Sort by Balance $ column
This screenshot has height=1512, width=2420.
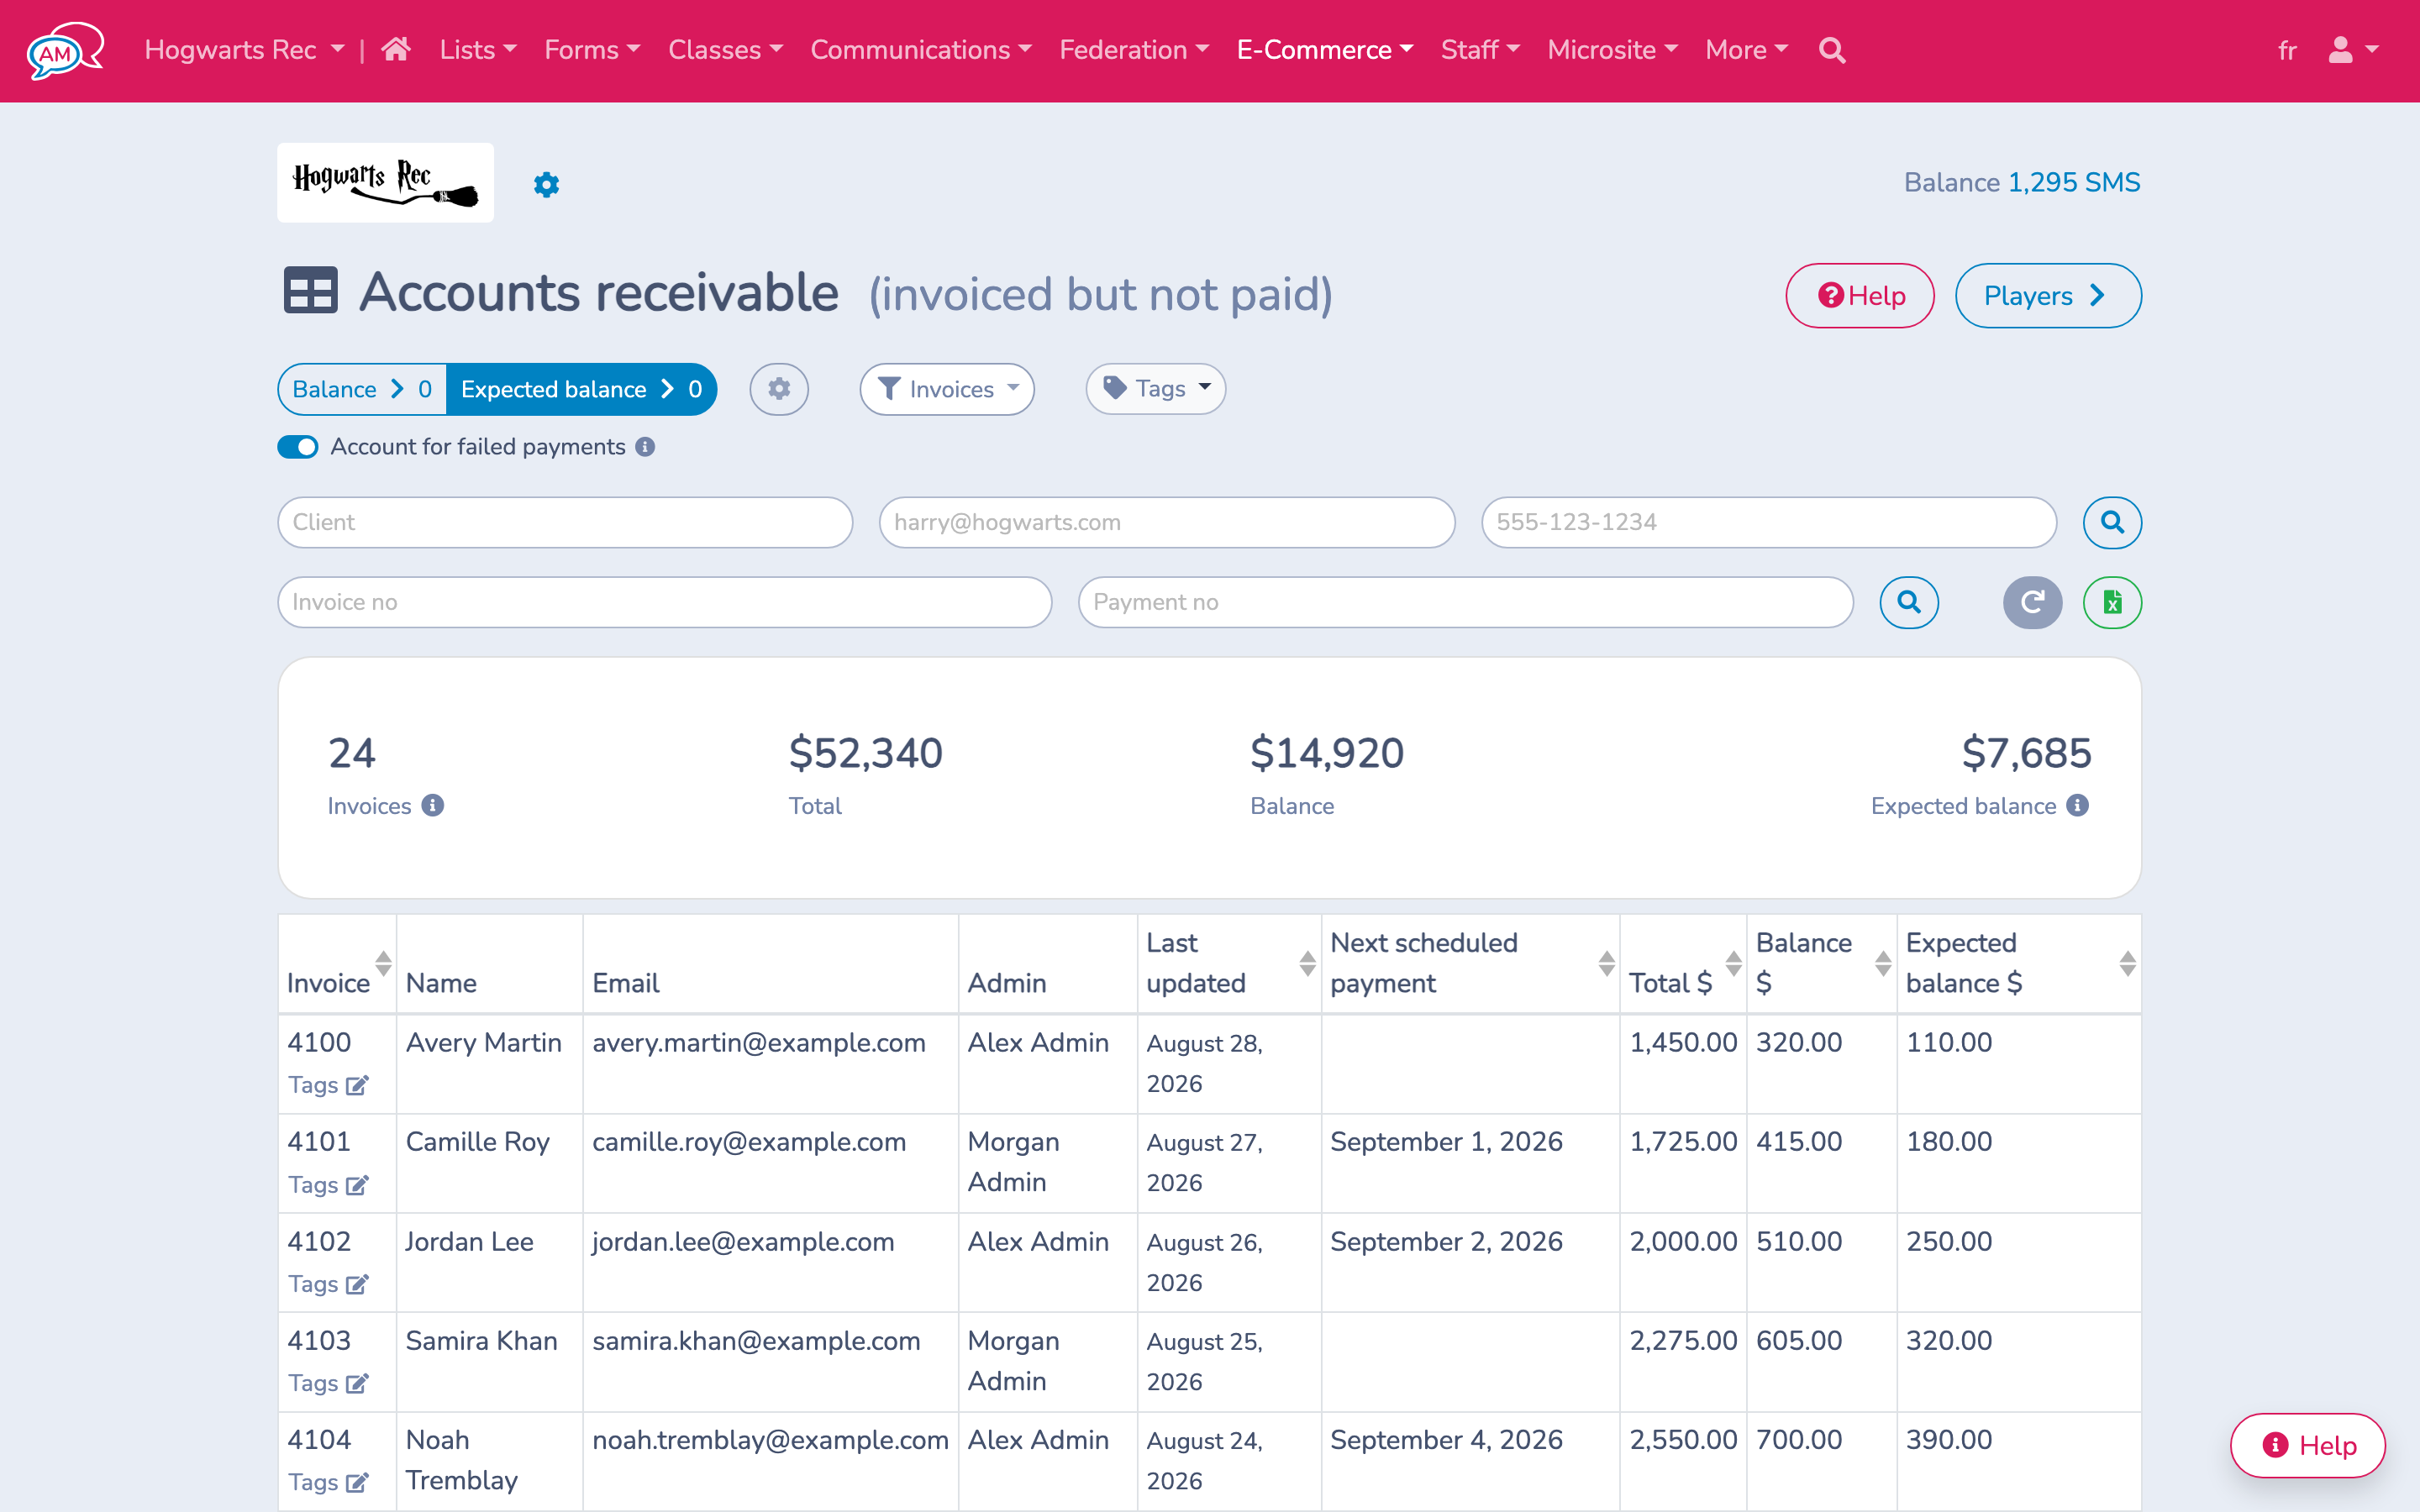(x=1883, y=963)
